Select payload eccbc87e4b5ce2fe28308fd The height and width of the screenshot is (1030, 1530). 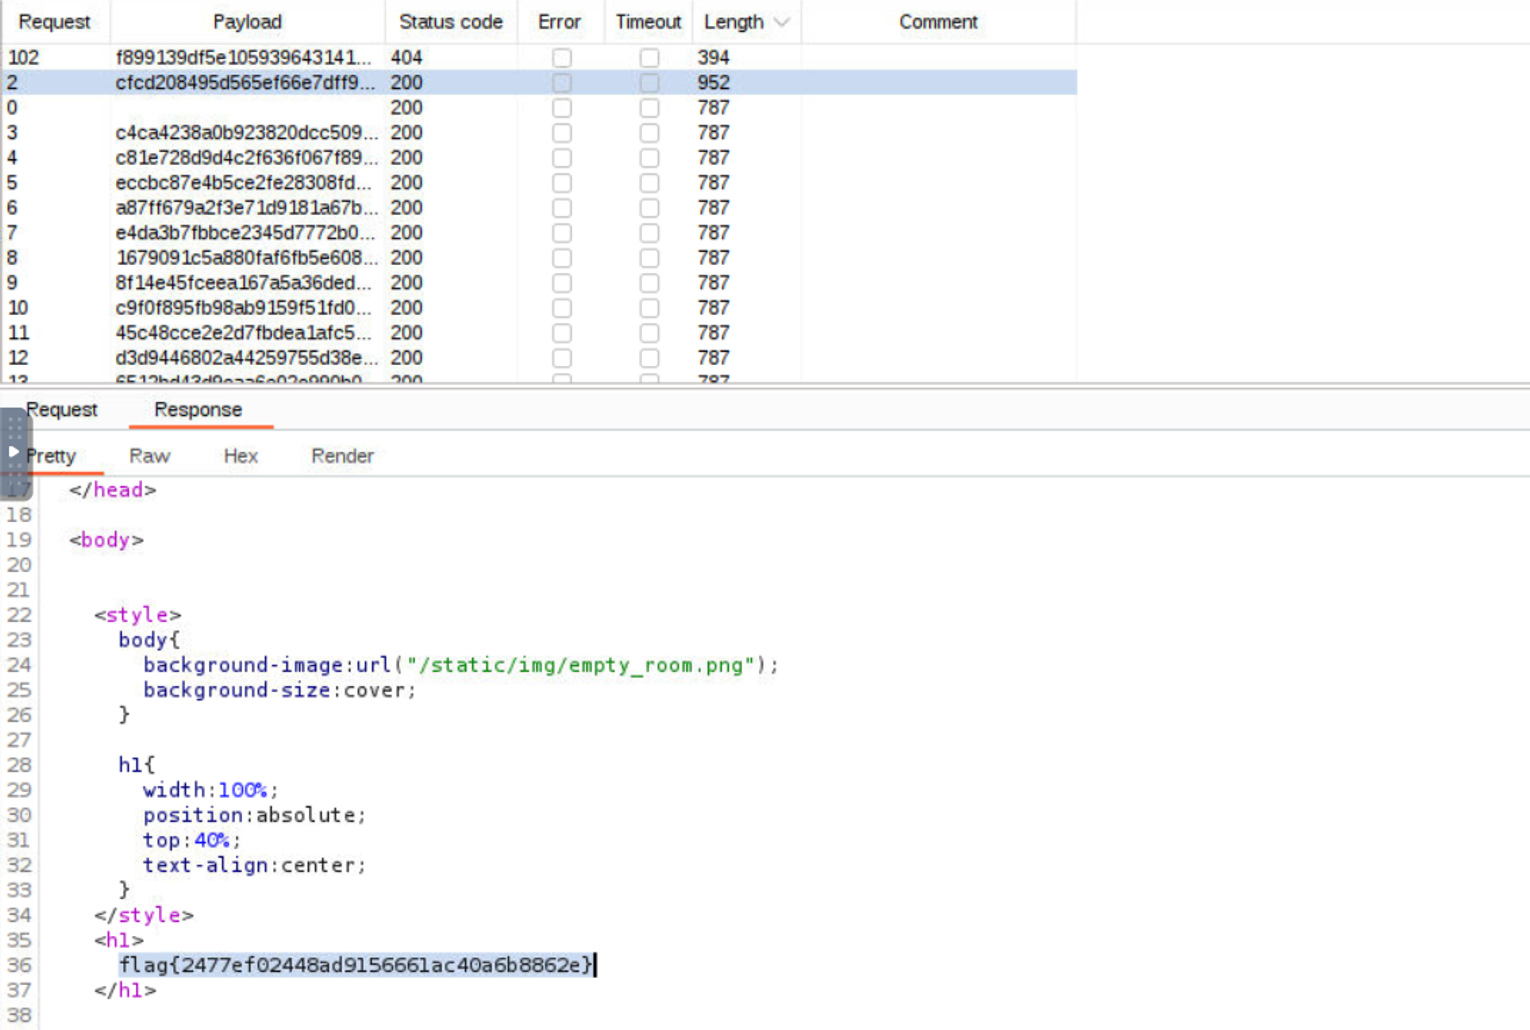(243, 183)
